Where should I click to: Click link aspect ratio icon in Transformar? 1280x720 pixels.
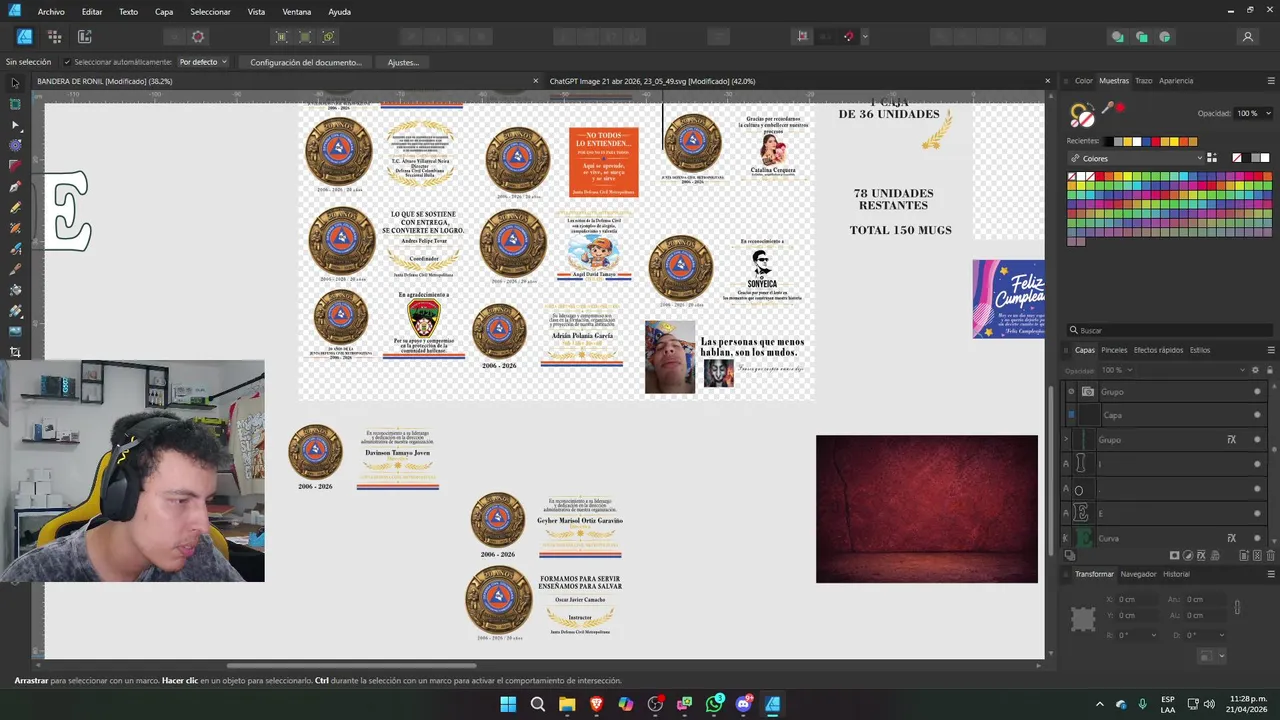[x=1237, y=607]
